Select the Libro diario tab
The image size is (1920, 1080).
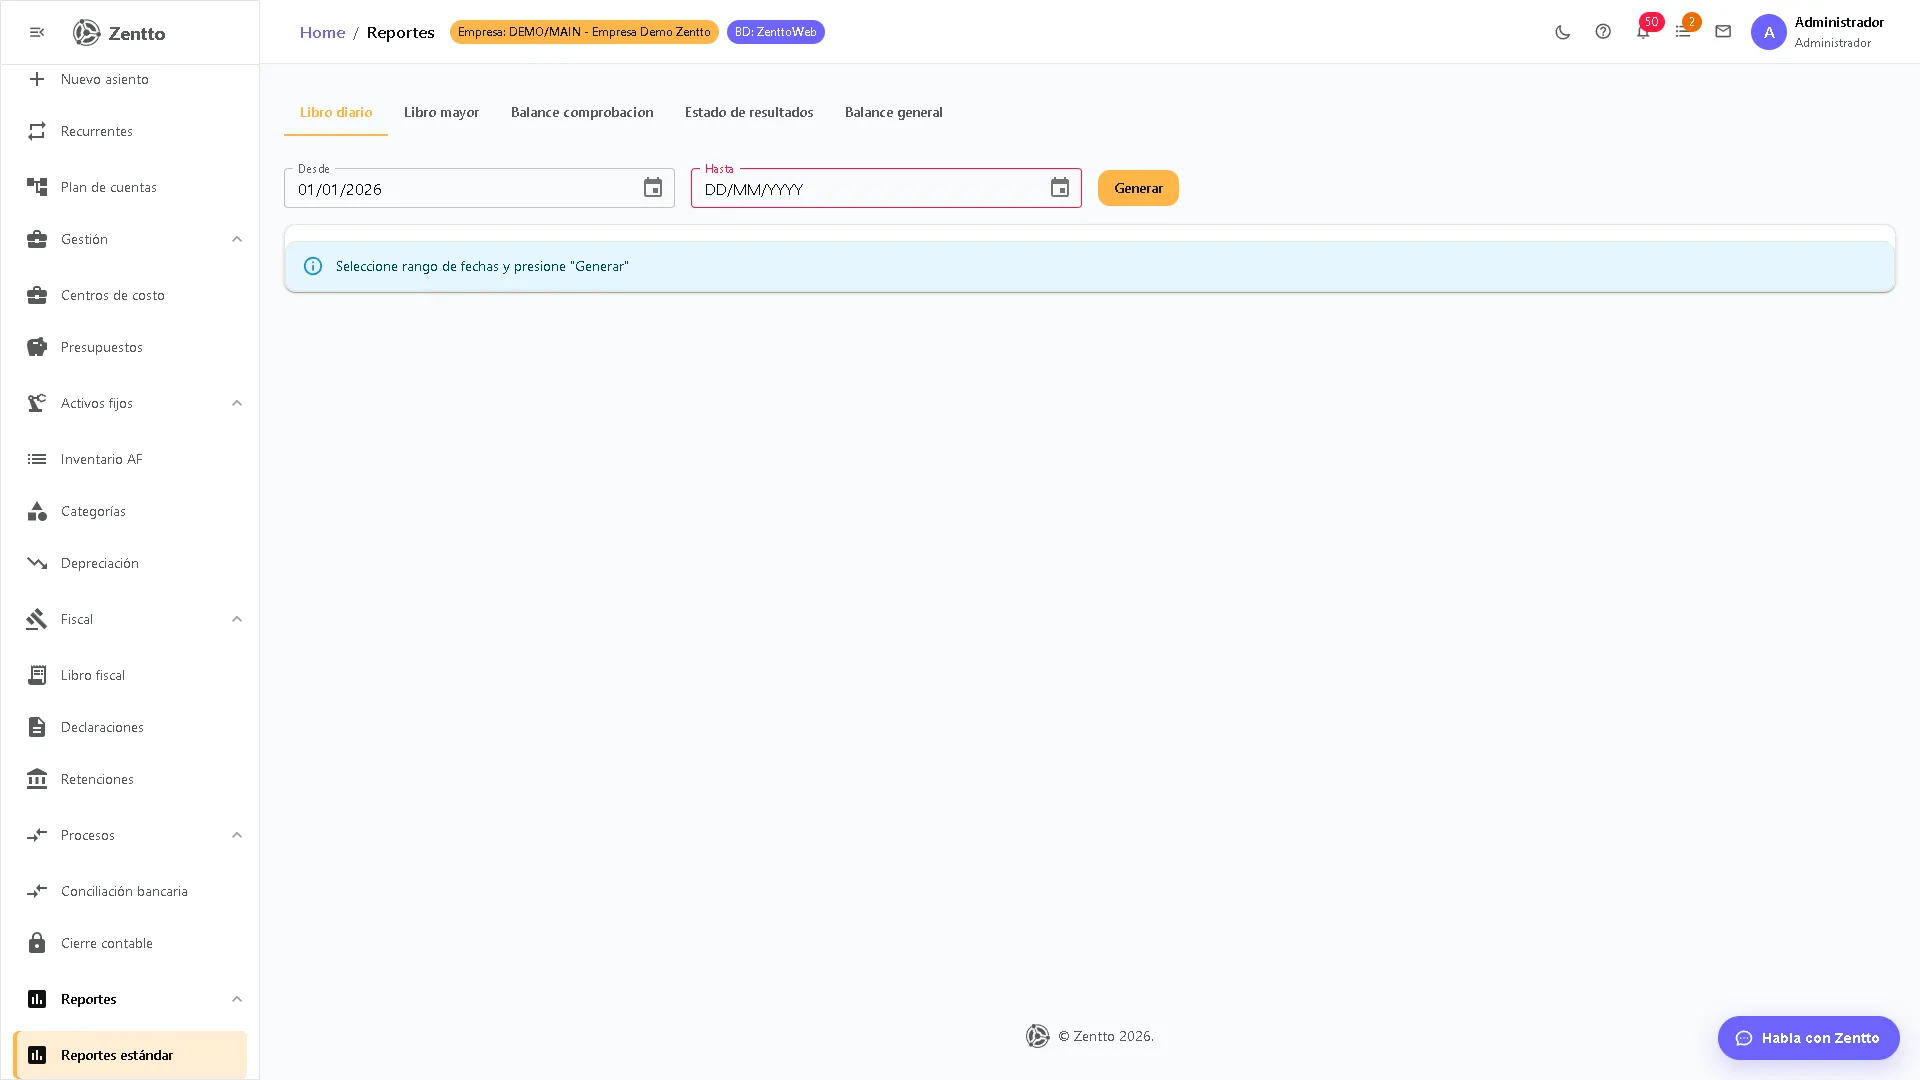pos(336,112)
